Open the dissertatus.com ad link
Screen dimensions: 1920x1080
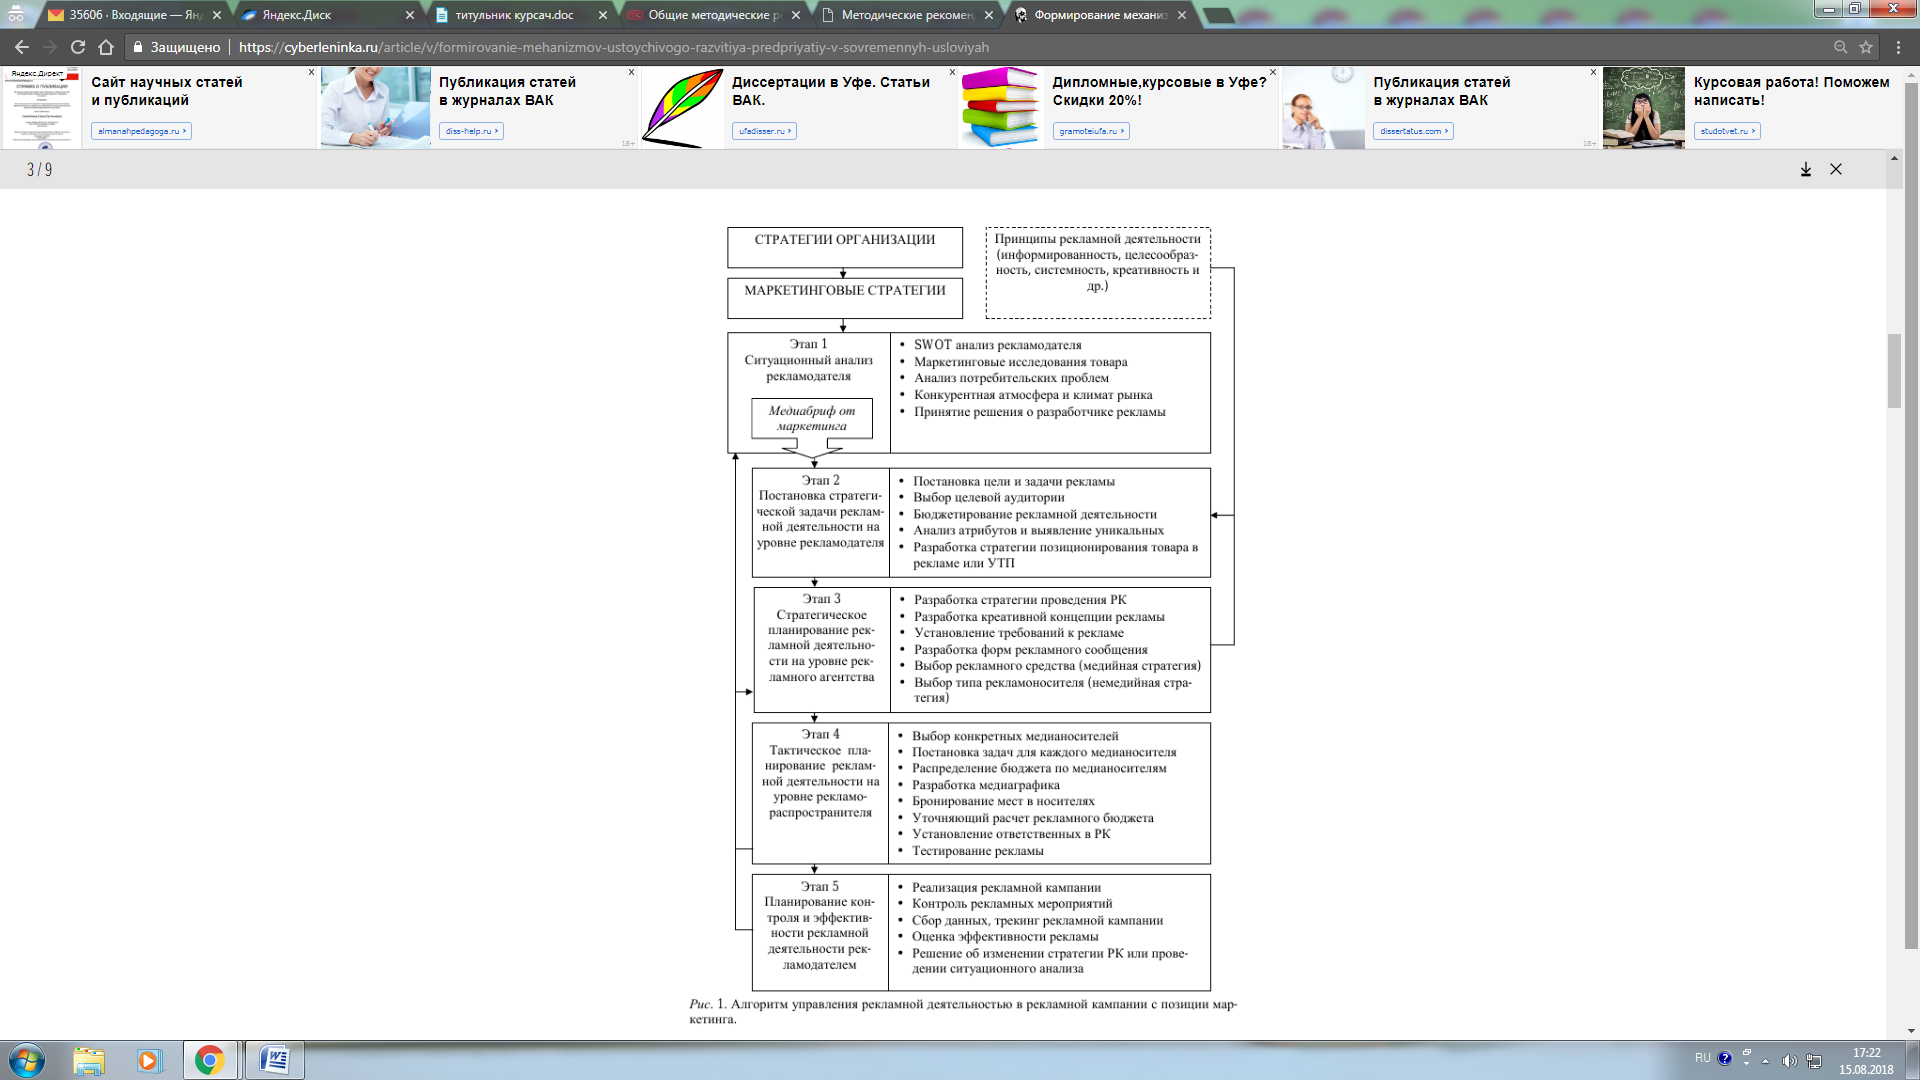coord(1413,131)
